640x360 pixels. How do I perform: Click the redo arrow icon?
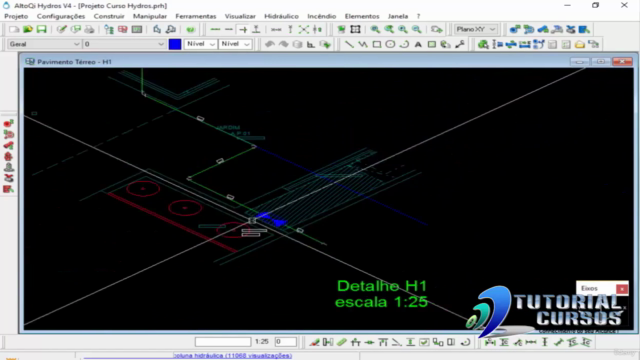pos(283,44)
